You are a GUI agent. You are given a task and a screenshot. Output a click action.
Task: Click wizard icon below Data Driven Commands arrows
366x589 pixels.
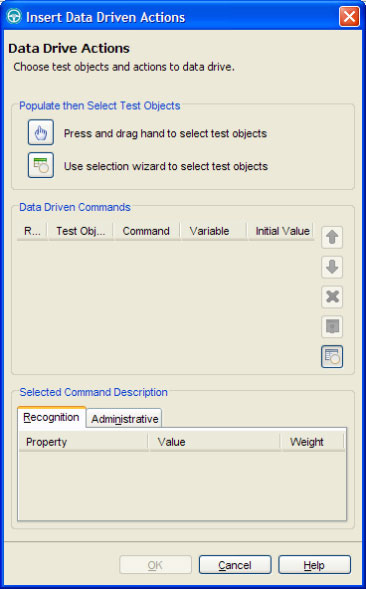pyautogui.click(x=332, y=356)
